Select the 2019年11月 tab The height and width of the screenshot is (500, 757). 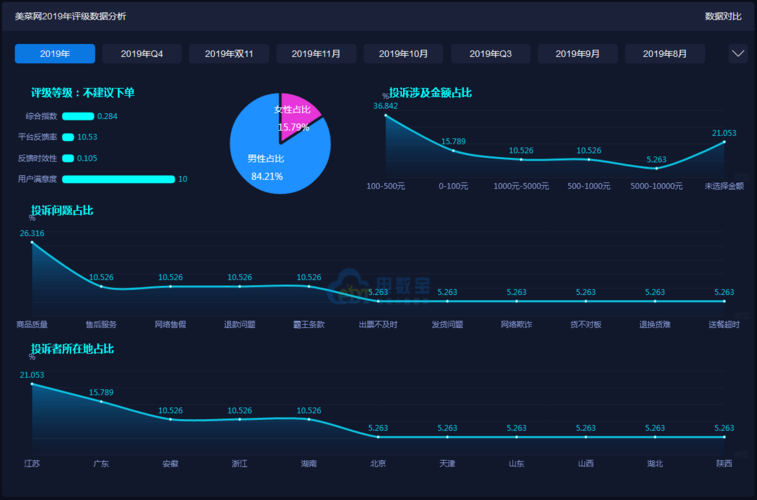pos(316,54)
